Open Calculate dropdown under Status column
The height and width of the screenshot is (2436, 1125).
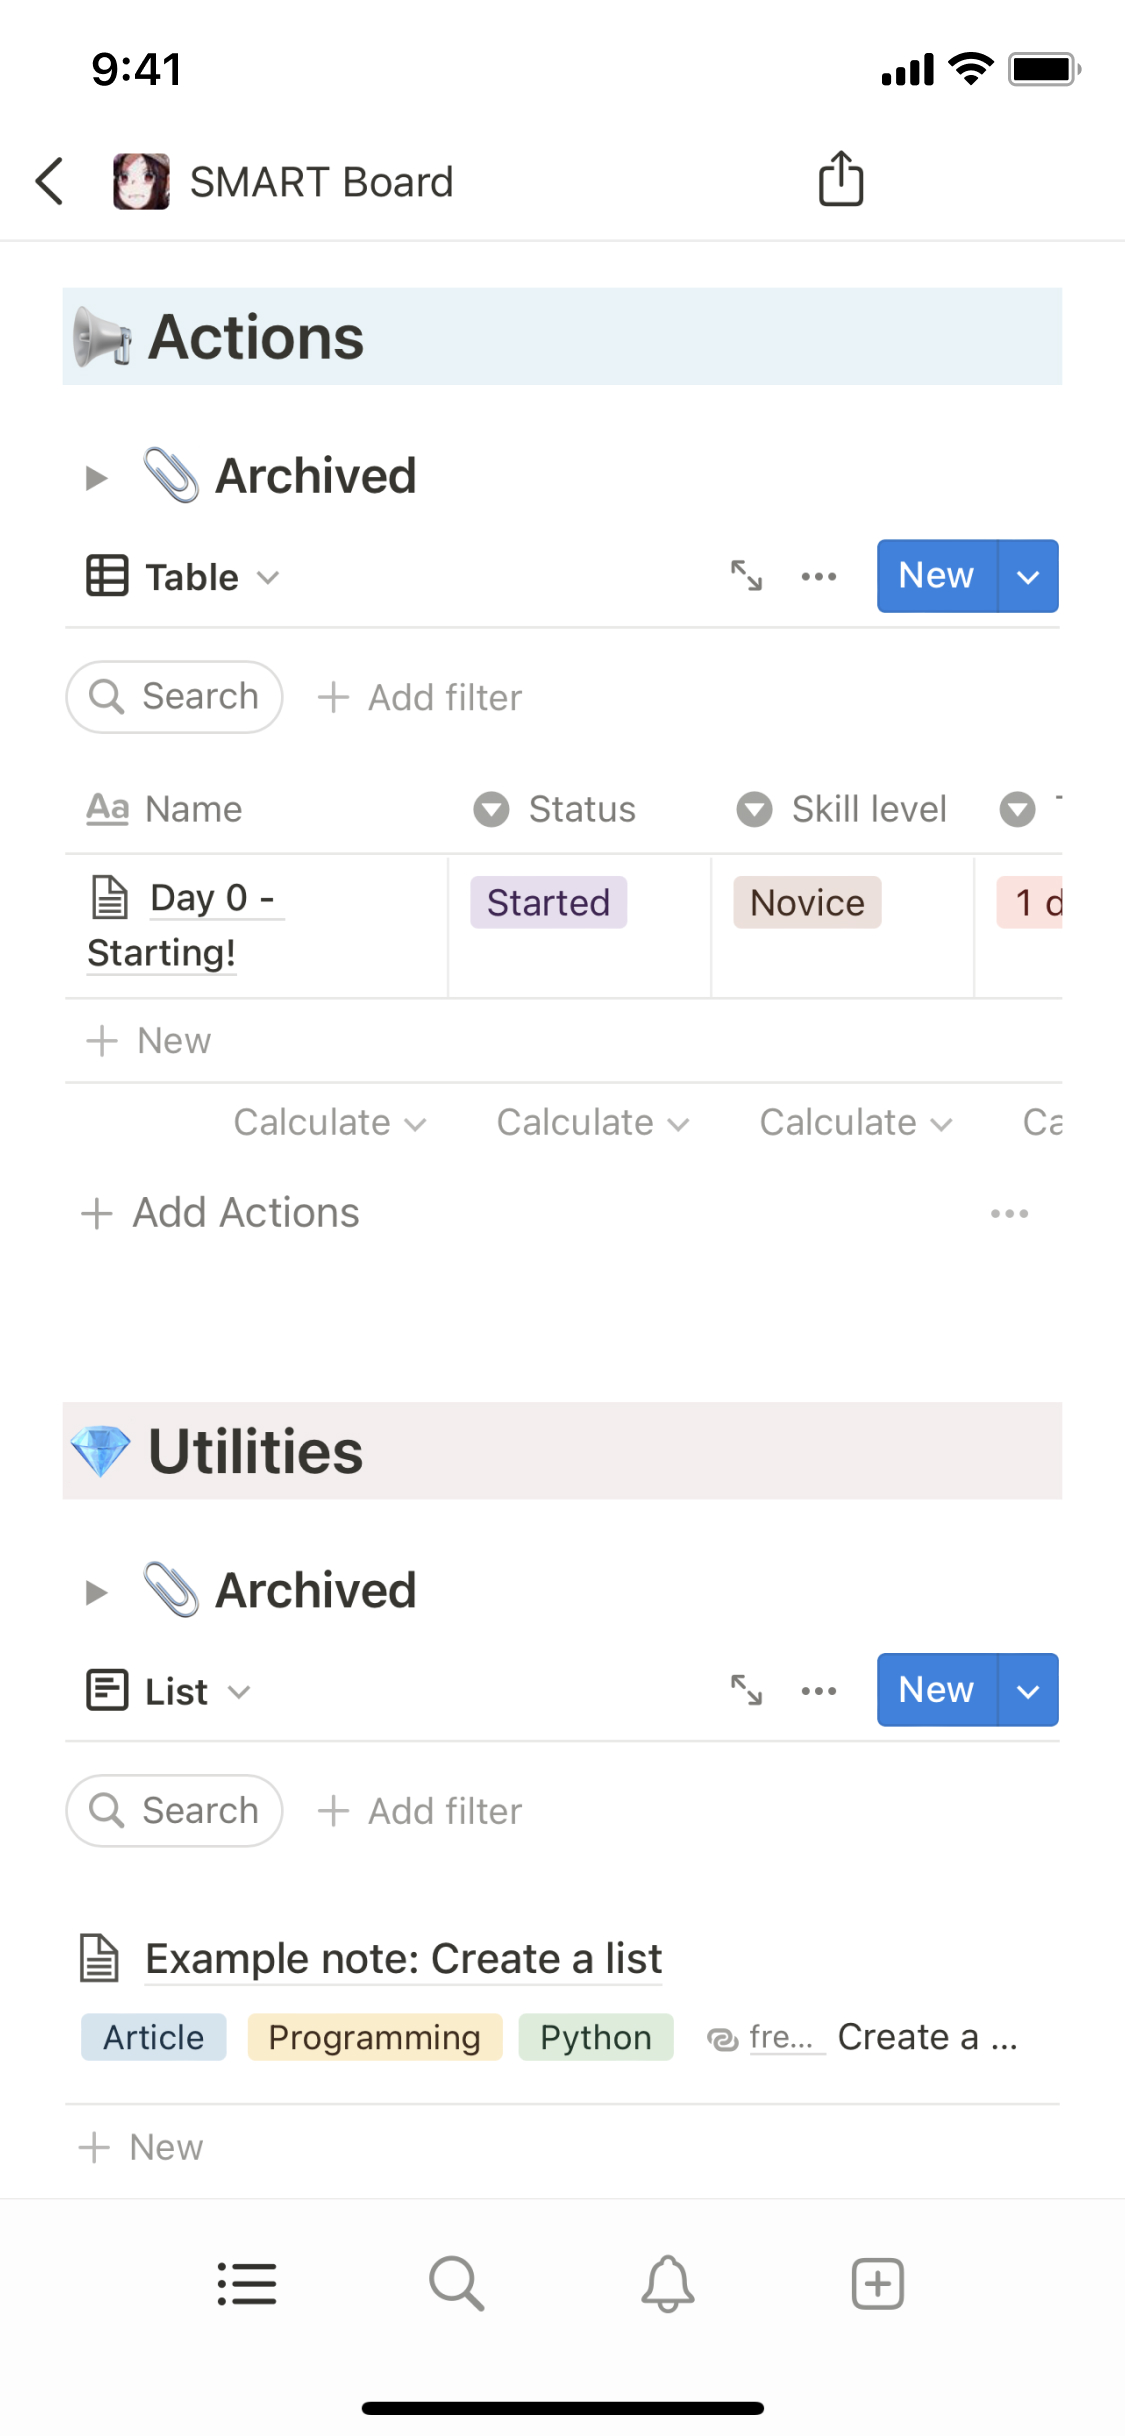592,1122
